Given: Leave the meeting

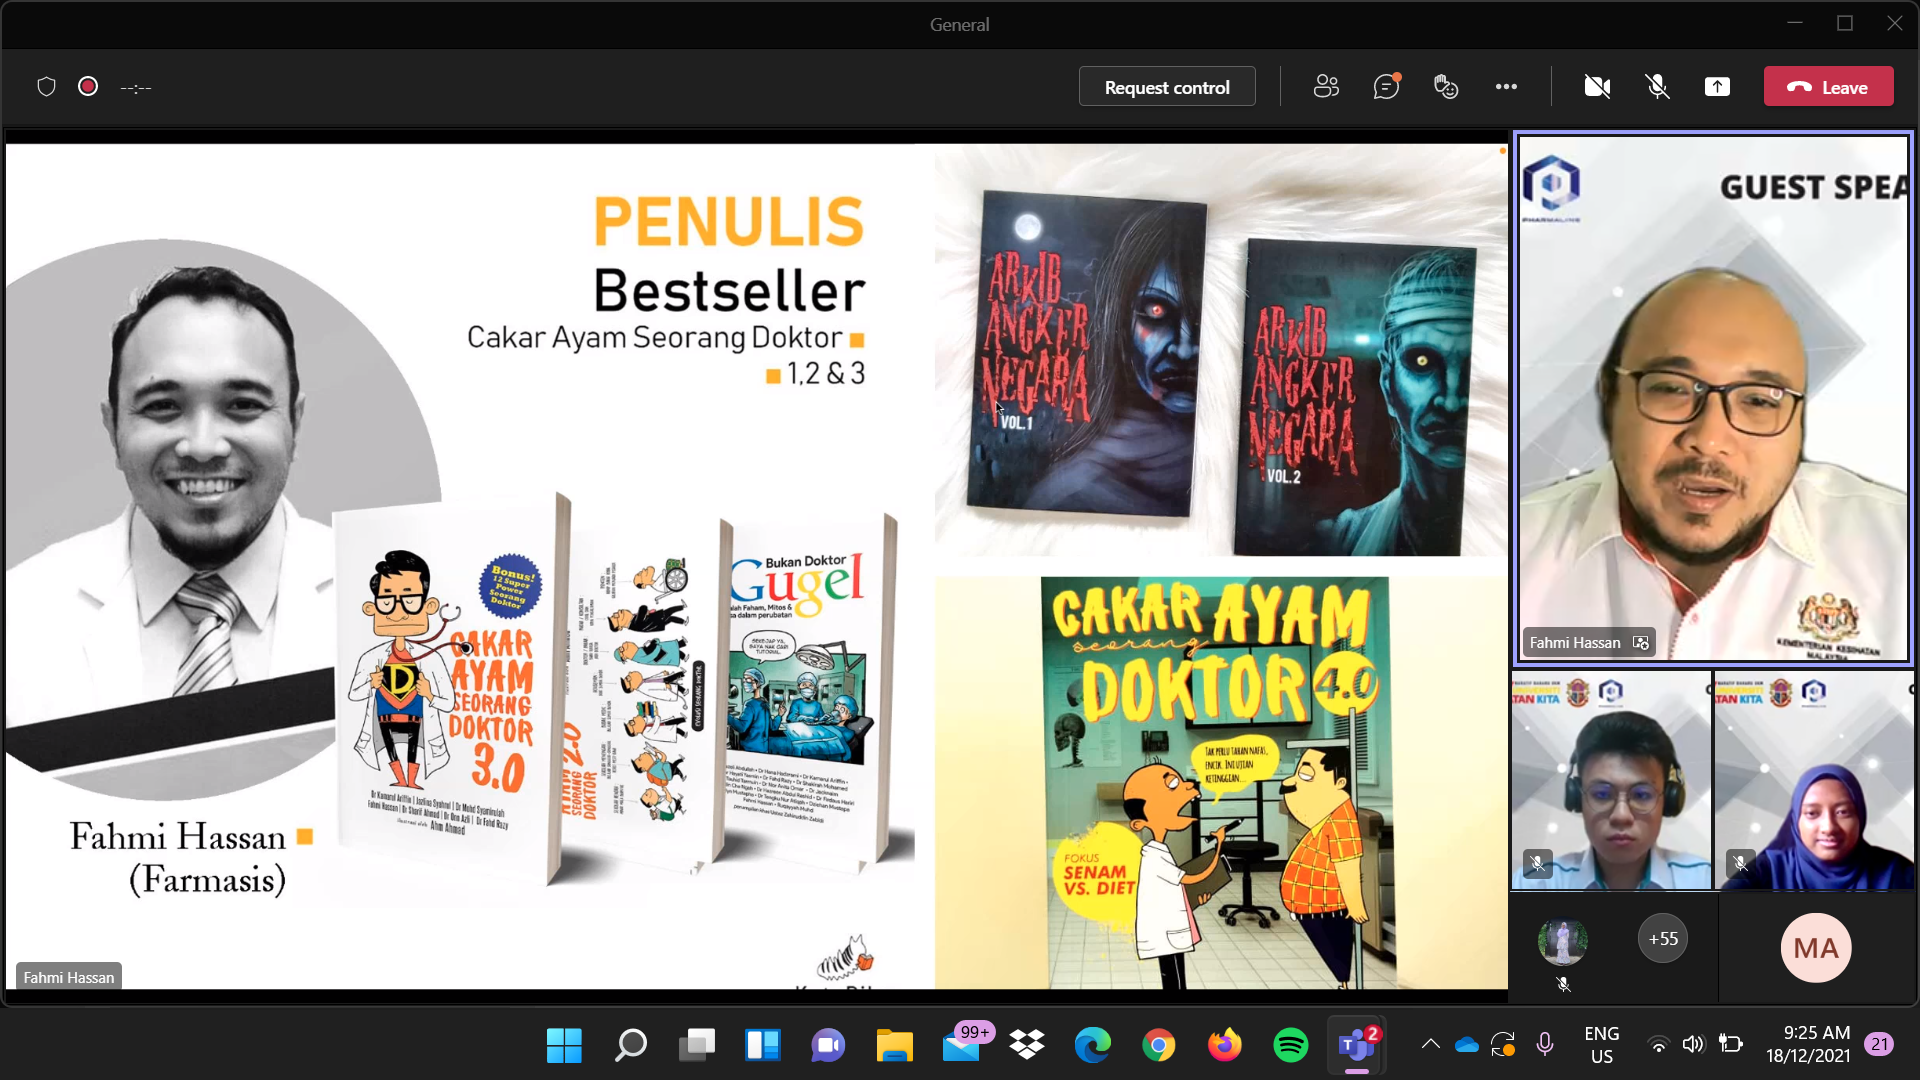Looking at the screenshot, I should pyautogui.click(x=1828, y=87).
